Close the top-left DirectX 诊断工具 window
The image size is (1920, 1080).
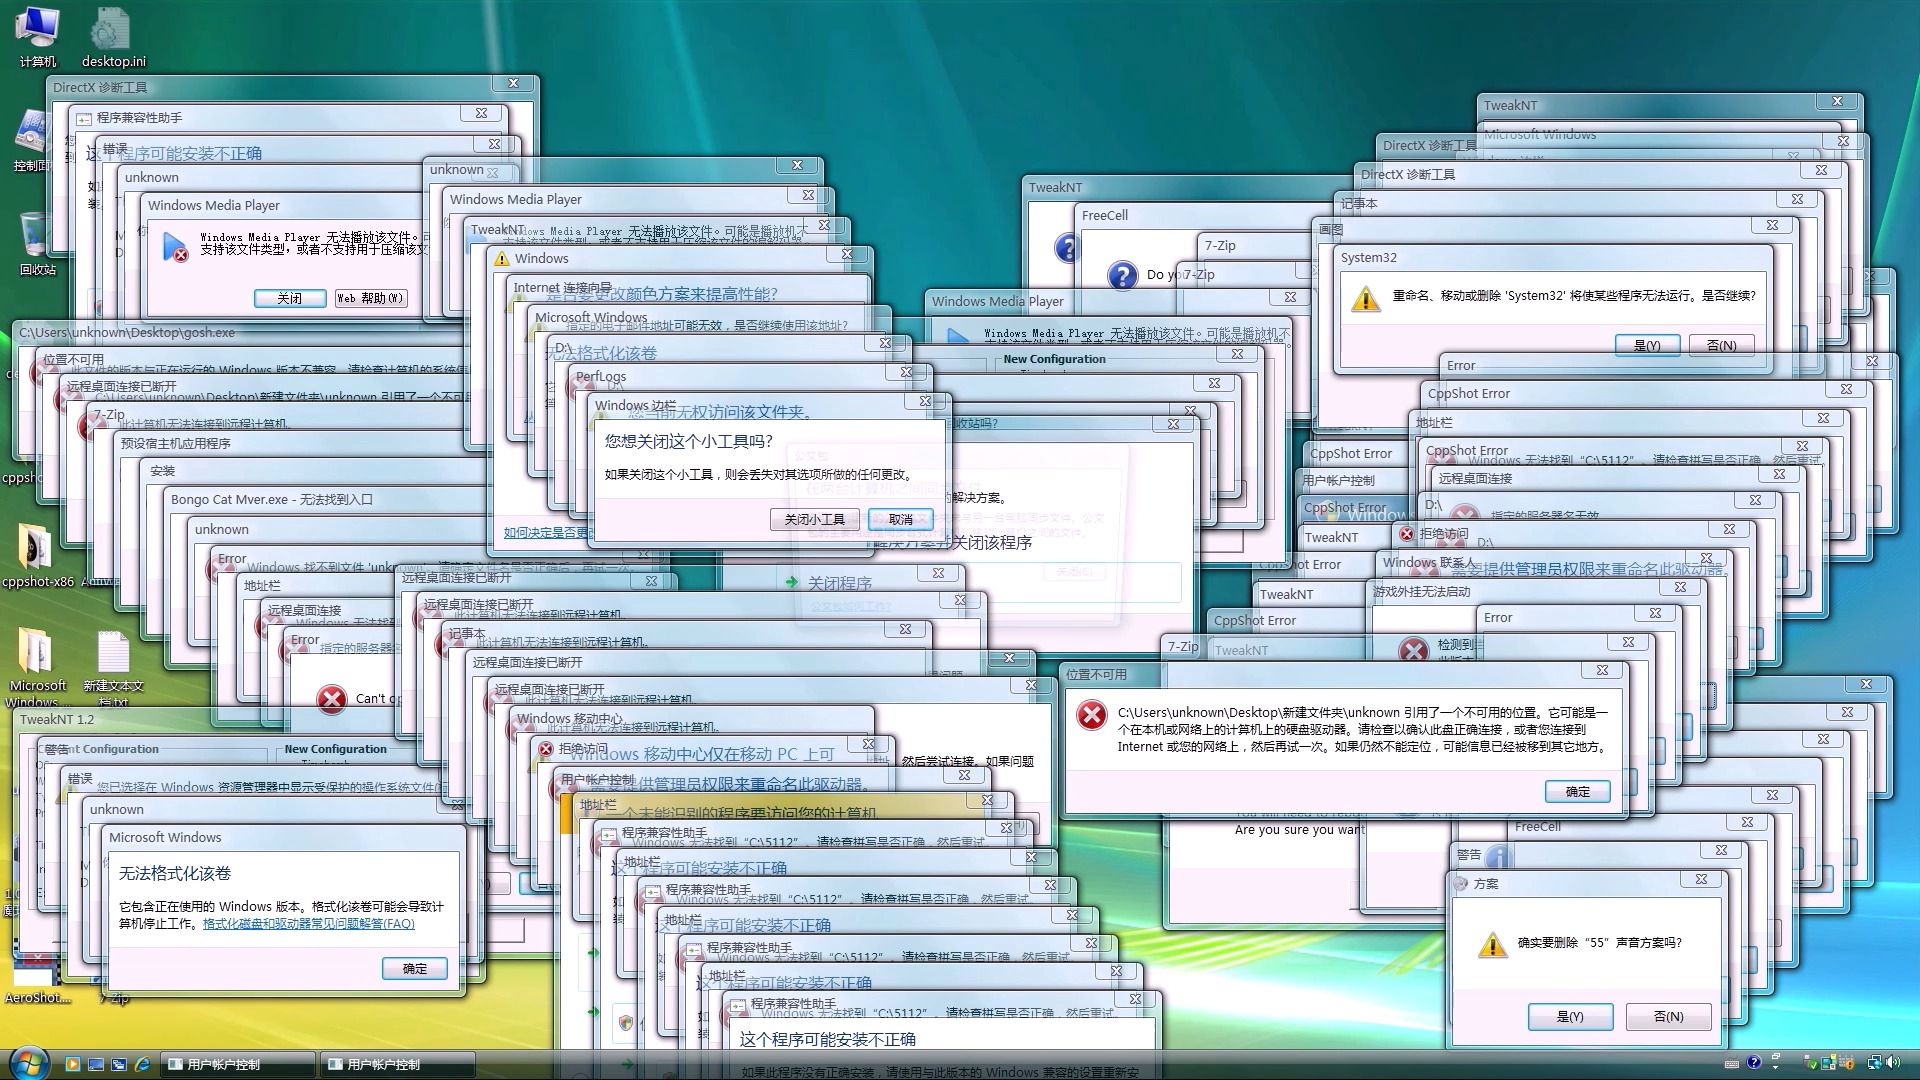click(513, 83)
